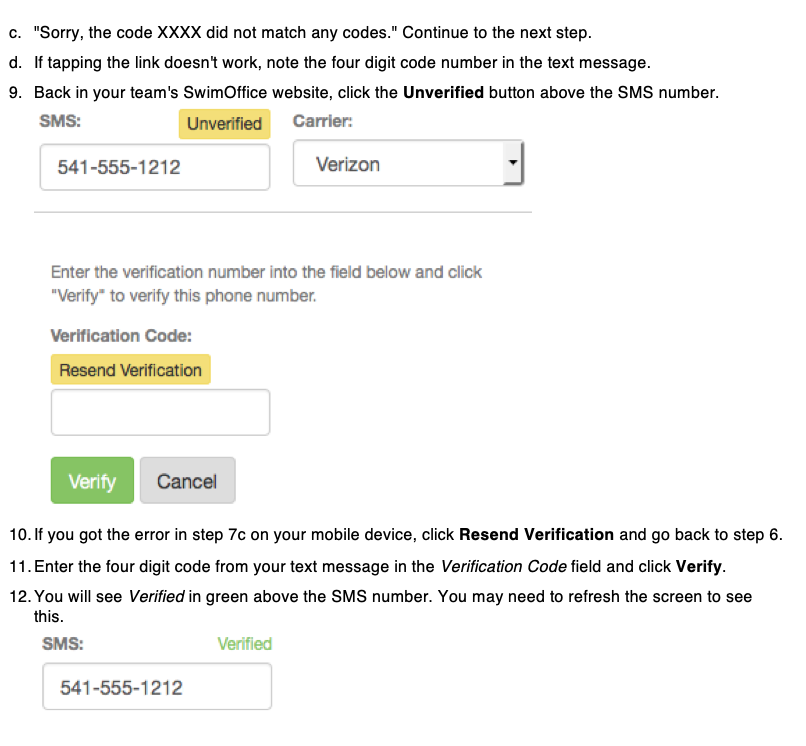The width and height of the screenshot is (806, 746).
Task: Focus the SMS field below Verified label
Action: coord(157,687)
